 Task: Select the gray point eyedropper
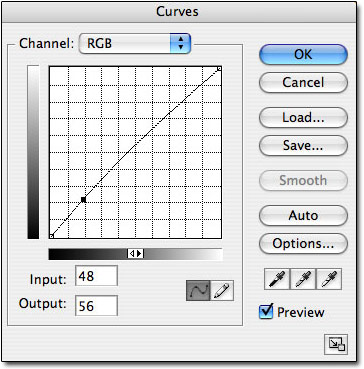(x=303, y=279)
